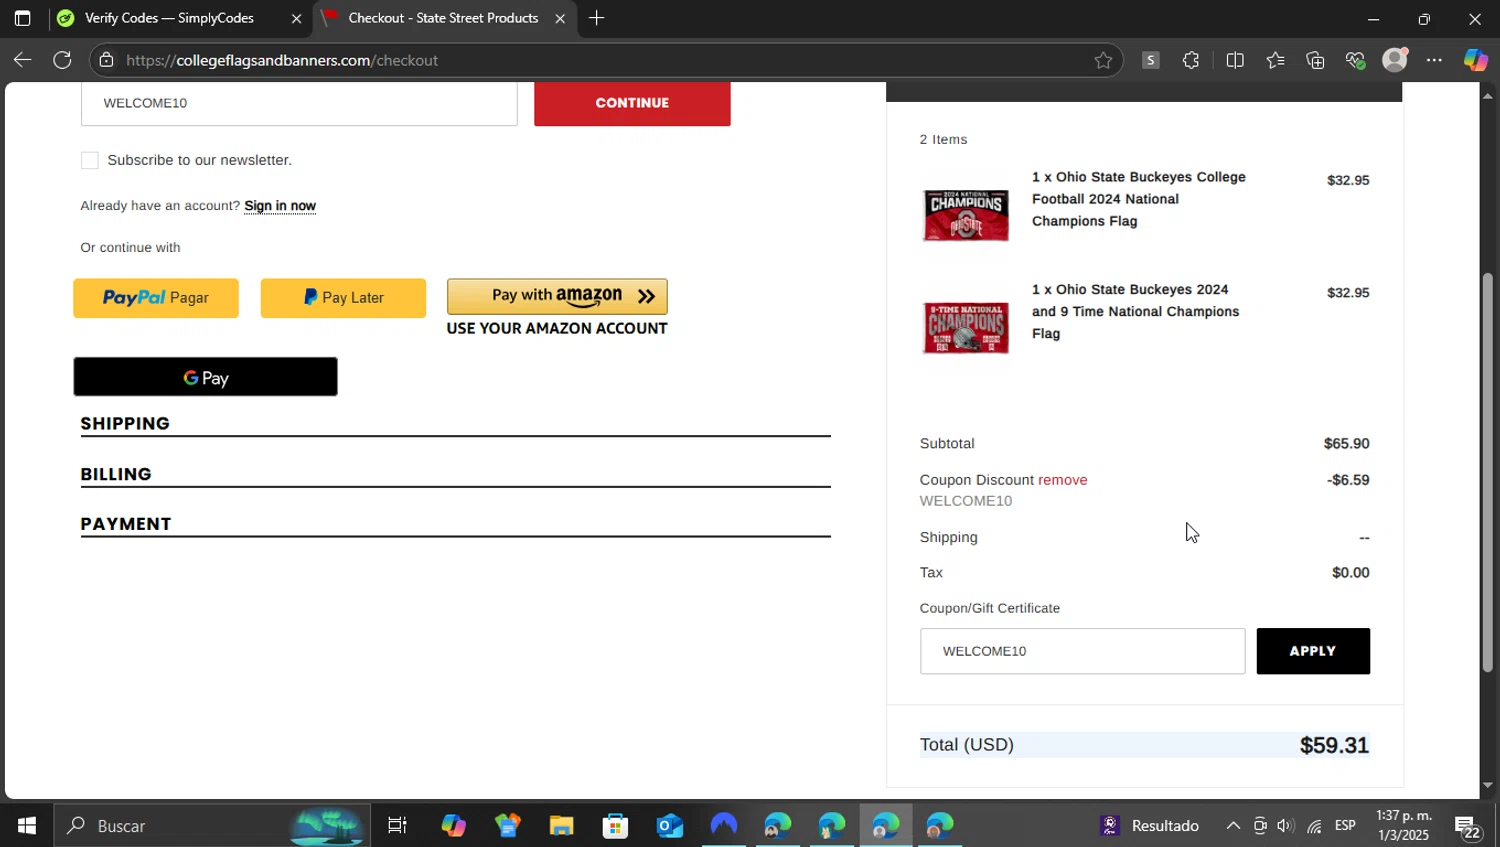Viewport: 1500px width, 847px height.
Task: Remove the WELCOME10 coupon discount
Action: (1062, 480)
